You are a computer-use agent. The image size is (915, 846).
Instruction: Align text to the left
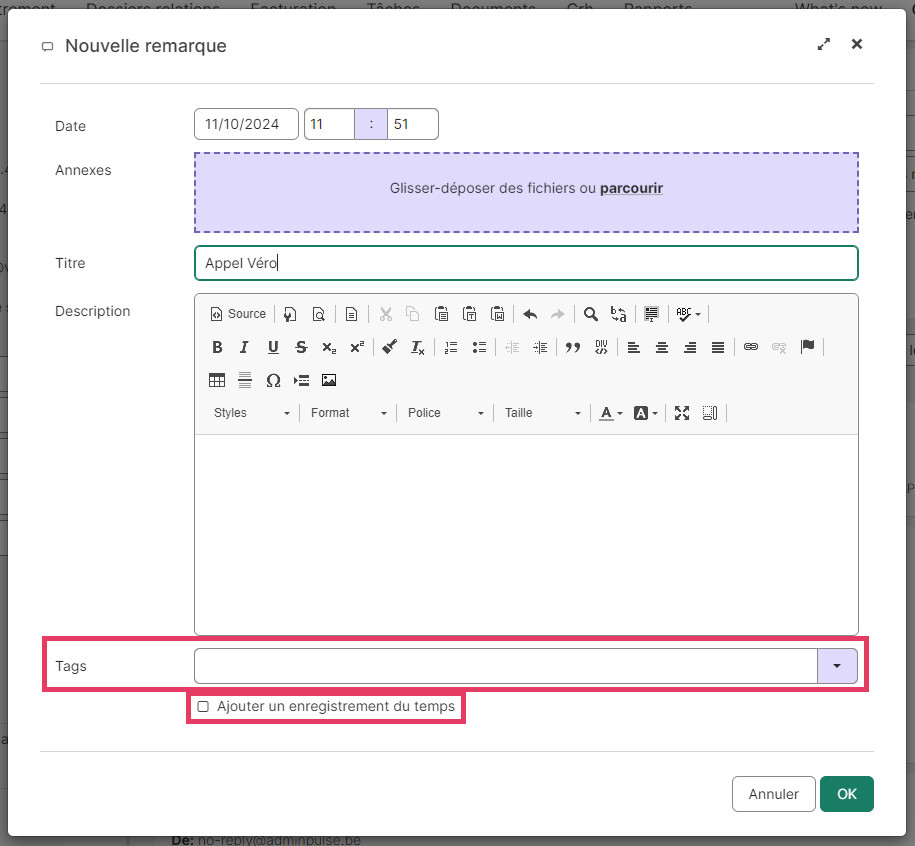(x=634, y=348)
